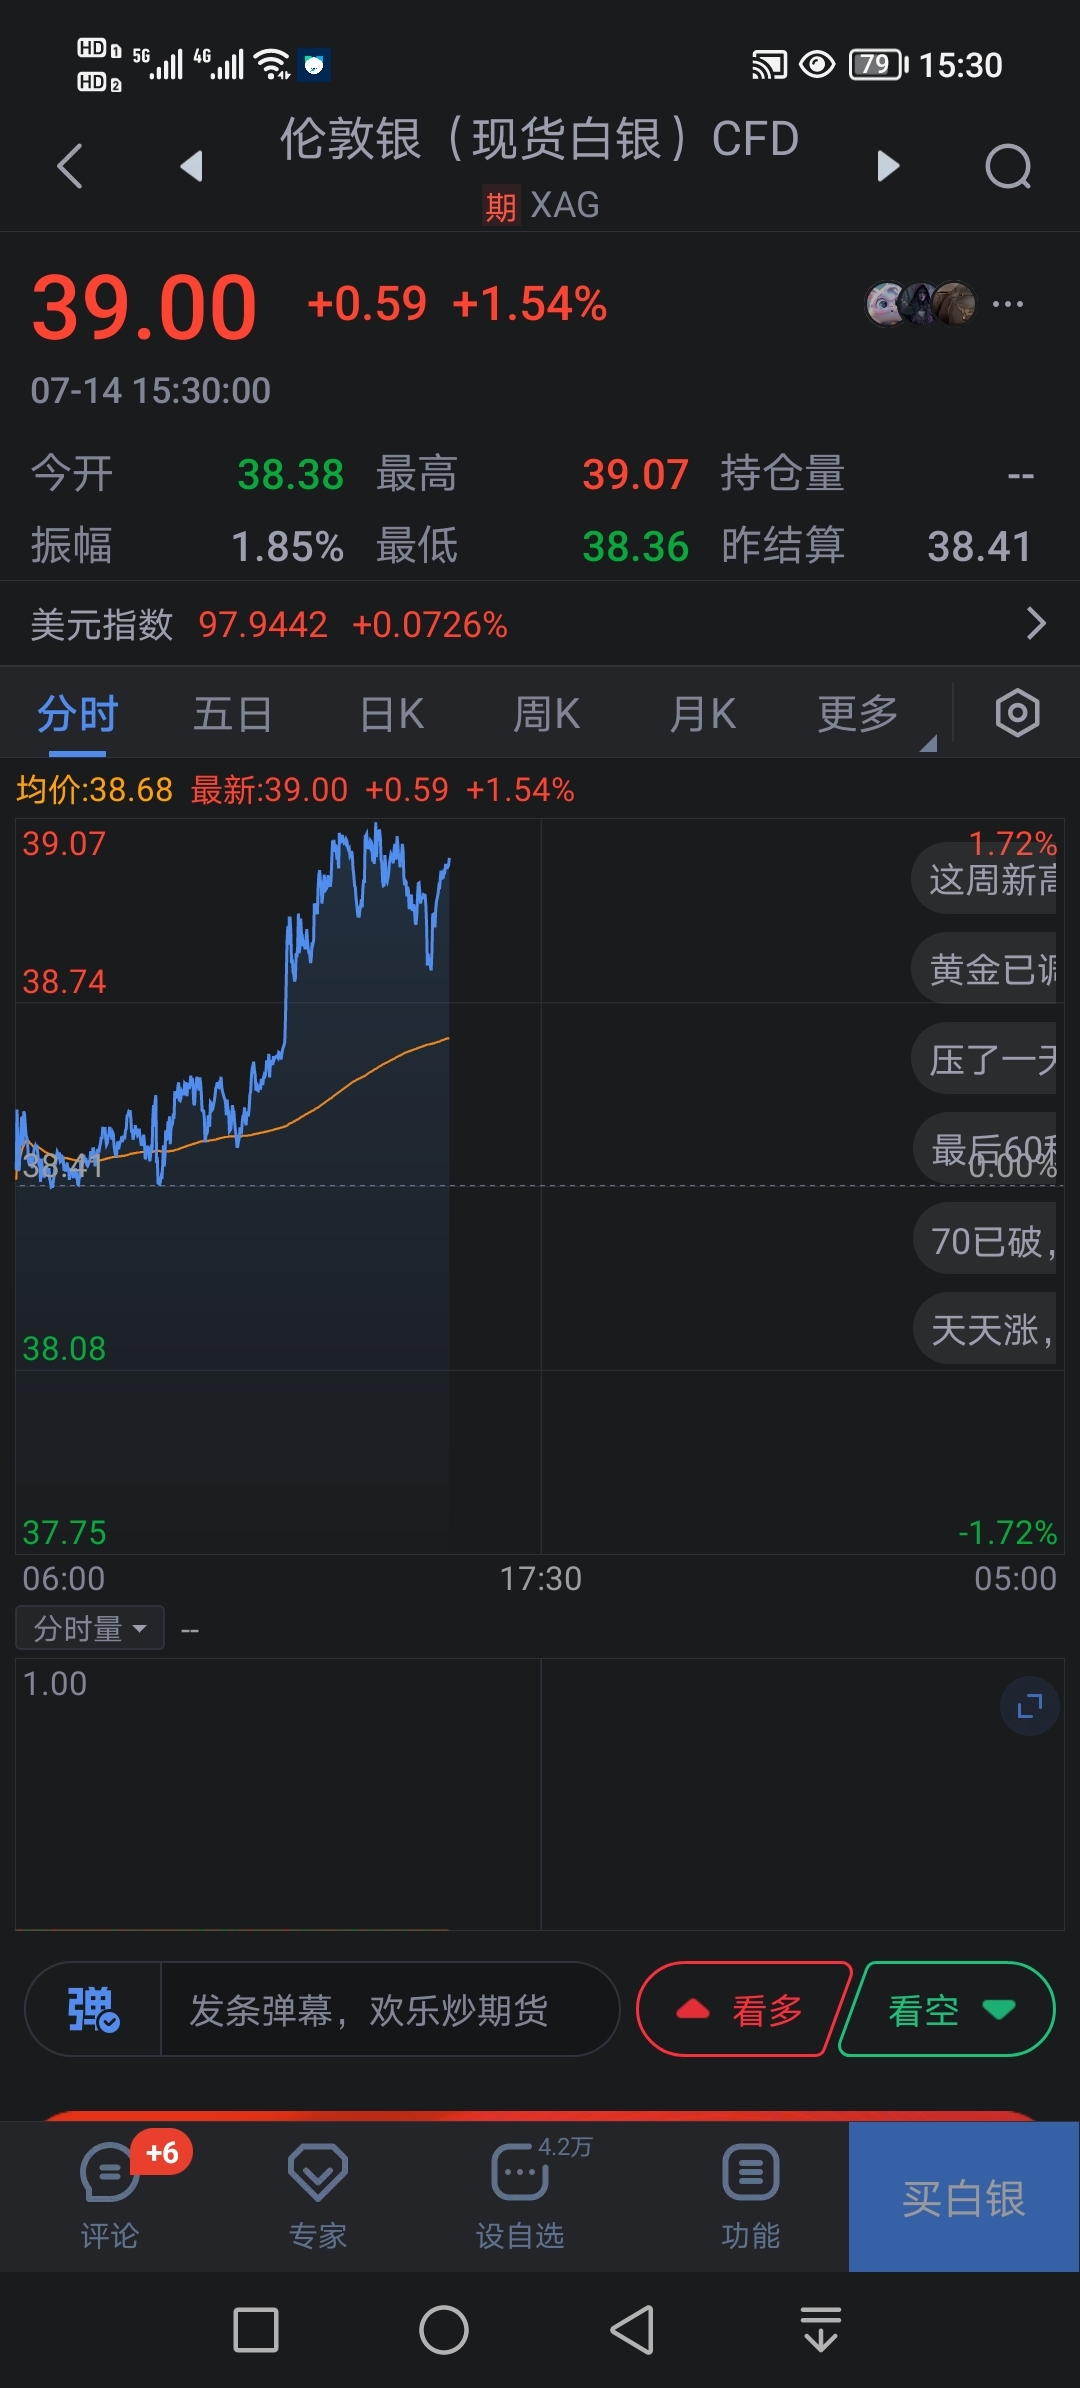Tap the 最低 38.36 value
Image resolution: width=1080 pixels, height=2388 pixels.
[635, 546]
